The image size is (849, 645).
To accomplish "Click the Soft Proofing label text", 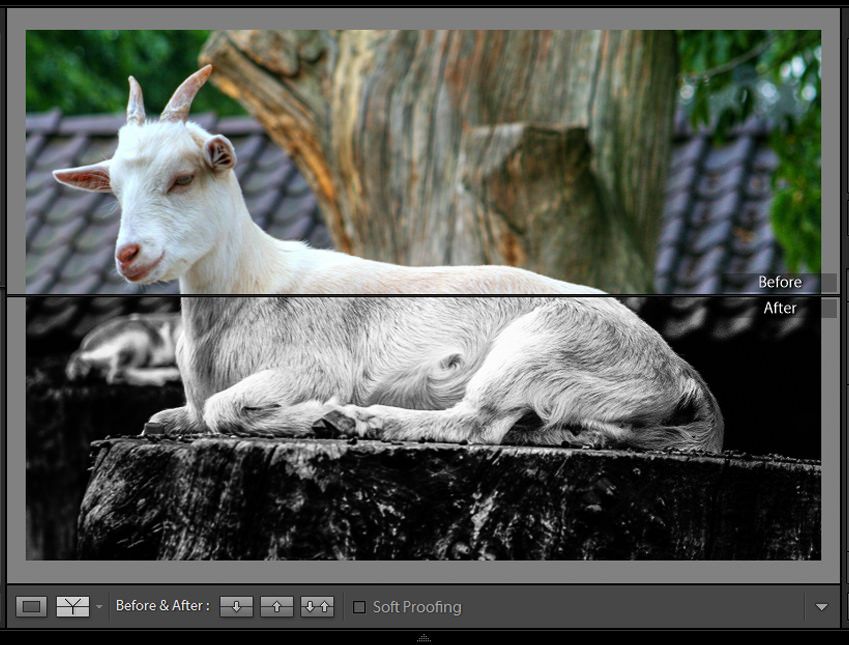I will click(x=417, y=607).
